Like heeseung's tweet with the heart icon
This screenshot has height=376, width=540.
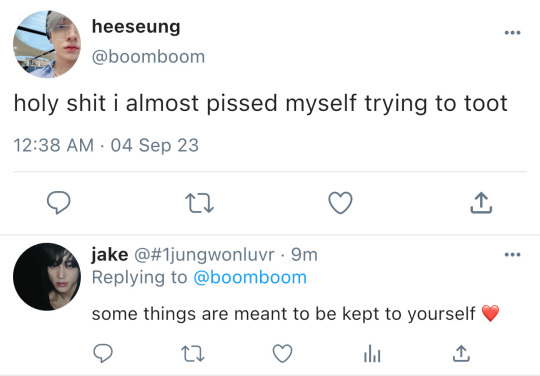pos(340,203)
